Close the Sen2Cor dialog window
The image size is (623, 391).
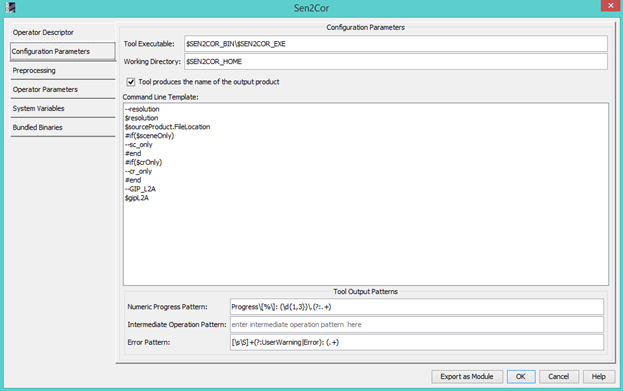coord(611,6)
